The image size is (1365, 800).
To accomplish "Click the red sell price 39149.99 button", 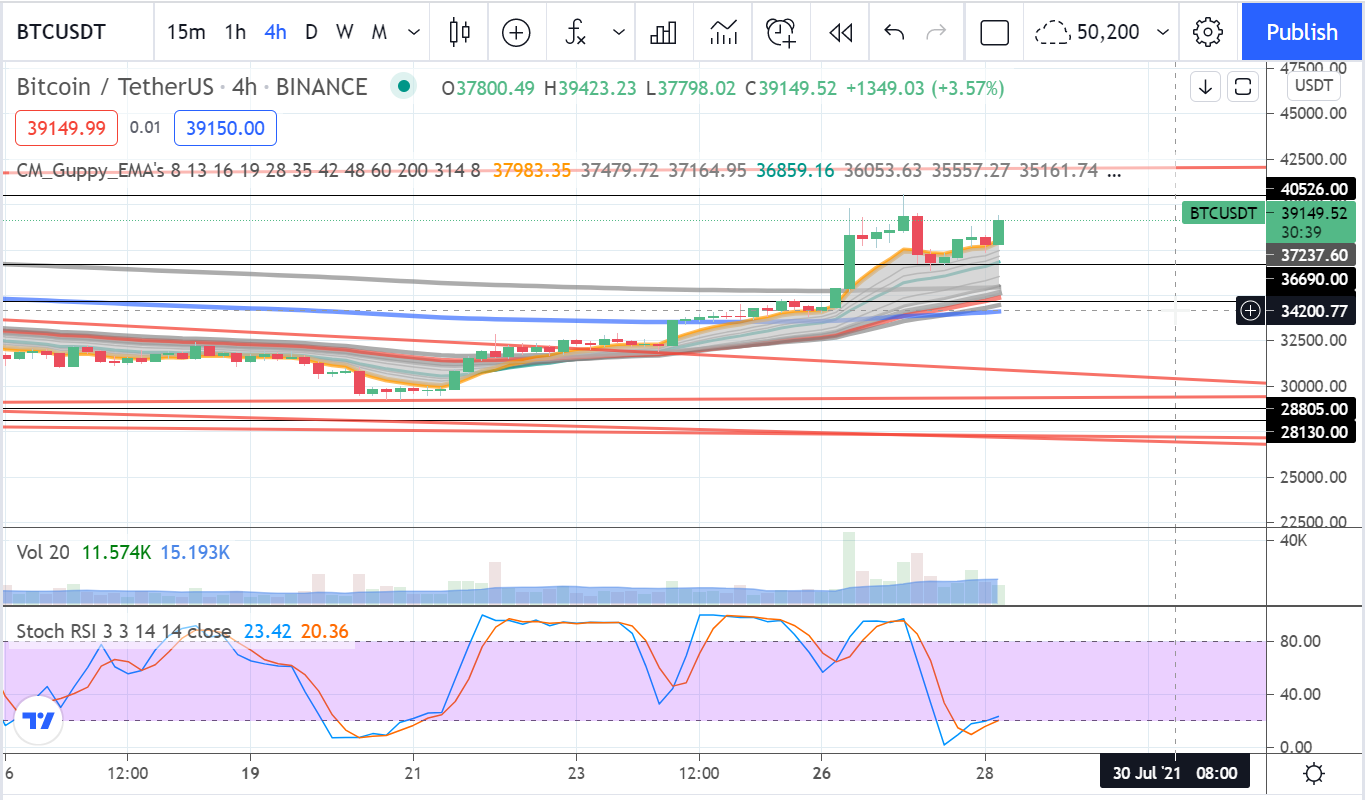I will [x=67, y=128].
